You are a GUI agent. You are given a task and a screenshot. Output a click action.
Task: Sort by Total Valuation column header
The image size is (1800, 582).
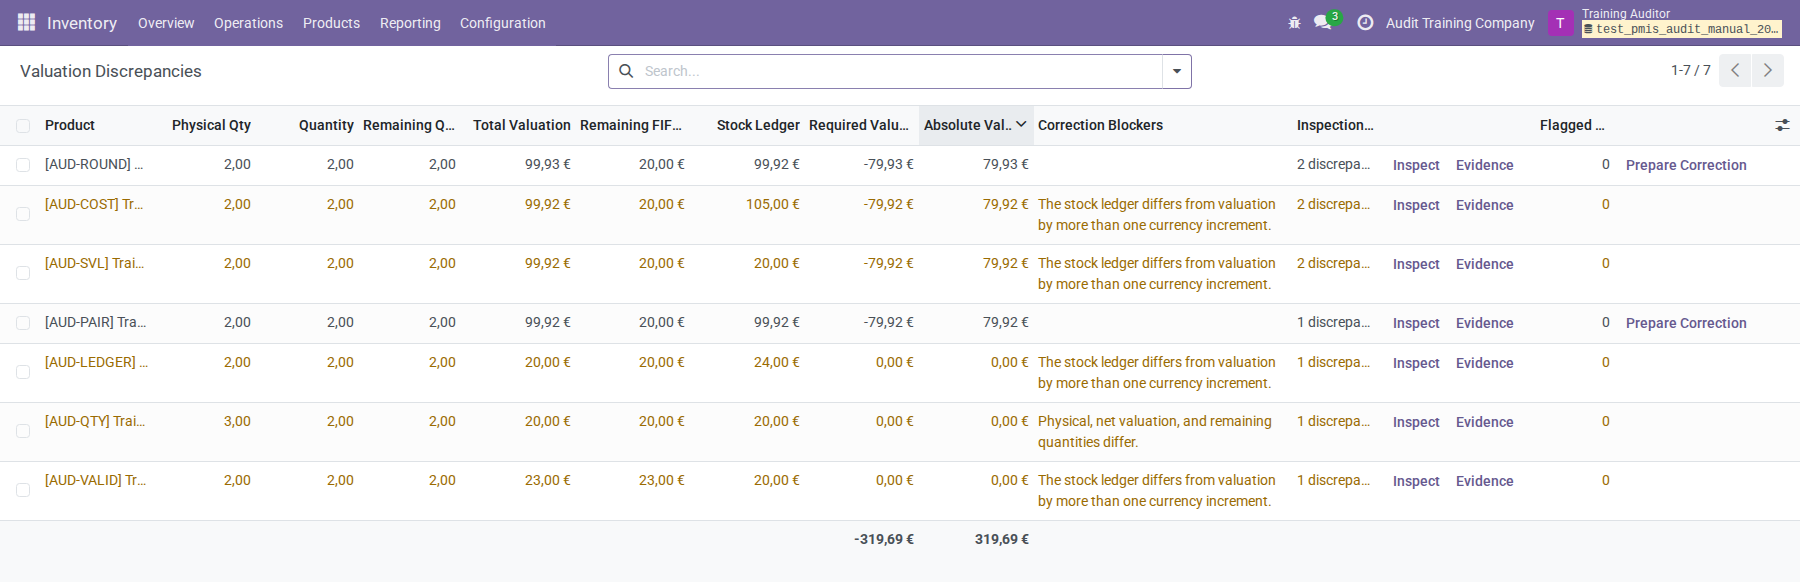coord(521,125)
